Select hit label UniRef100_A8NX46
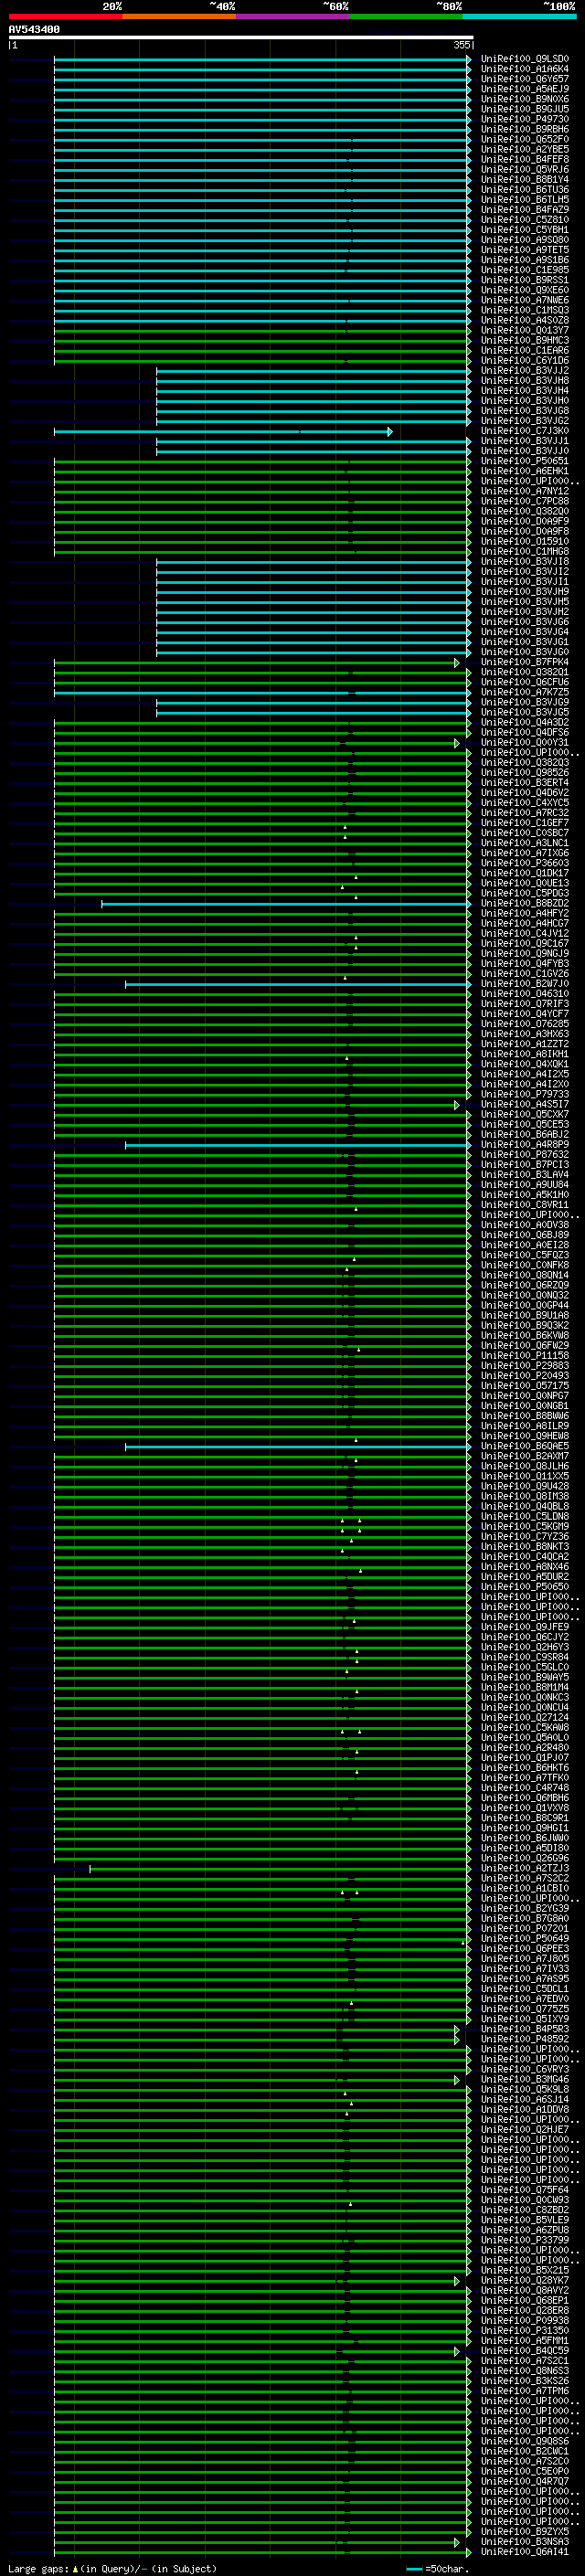This screenshot has height=2576, width=585. (525, 1566)
